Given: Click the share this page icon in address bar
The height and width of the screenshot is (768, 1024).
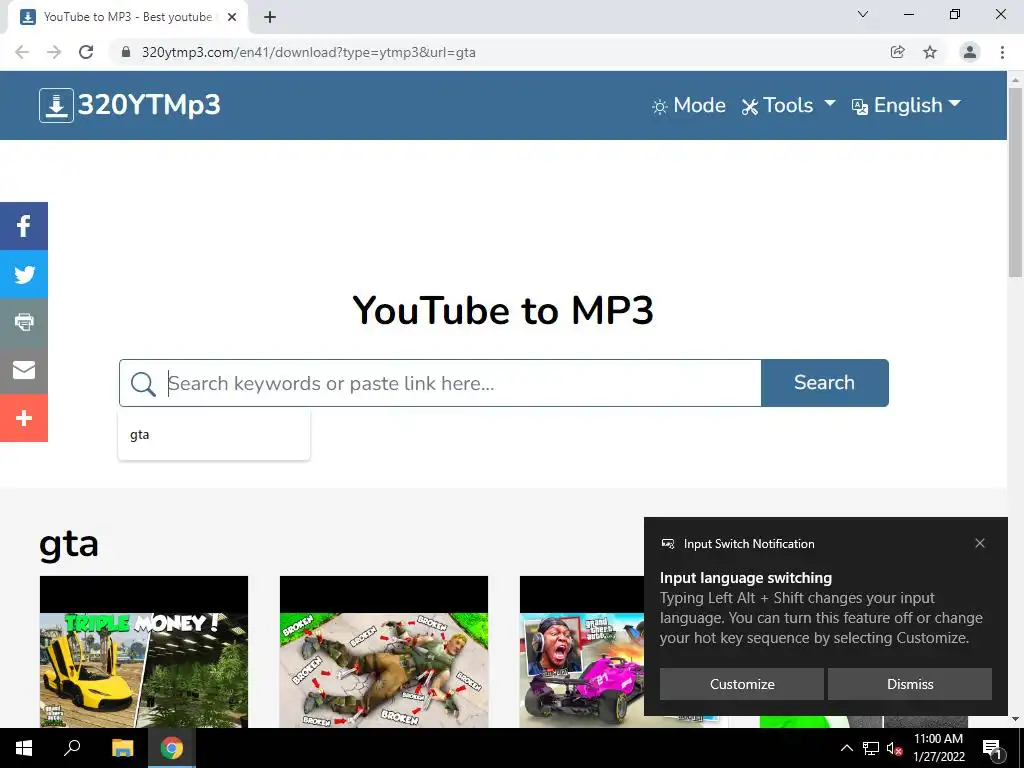Looking at the screenshot, I should pos(898,52).
